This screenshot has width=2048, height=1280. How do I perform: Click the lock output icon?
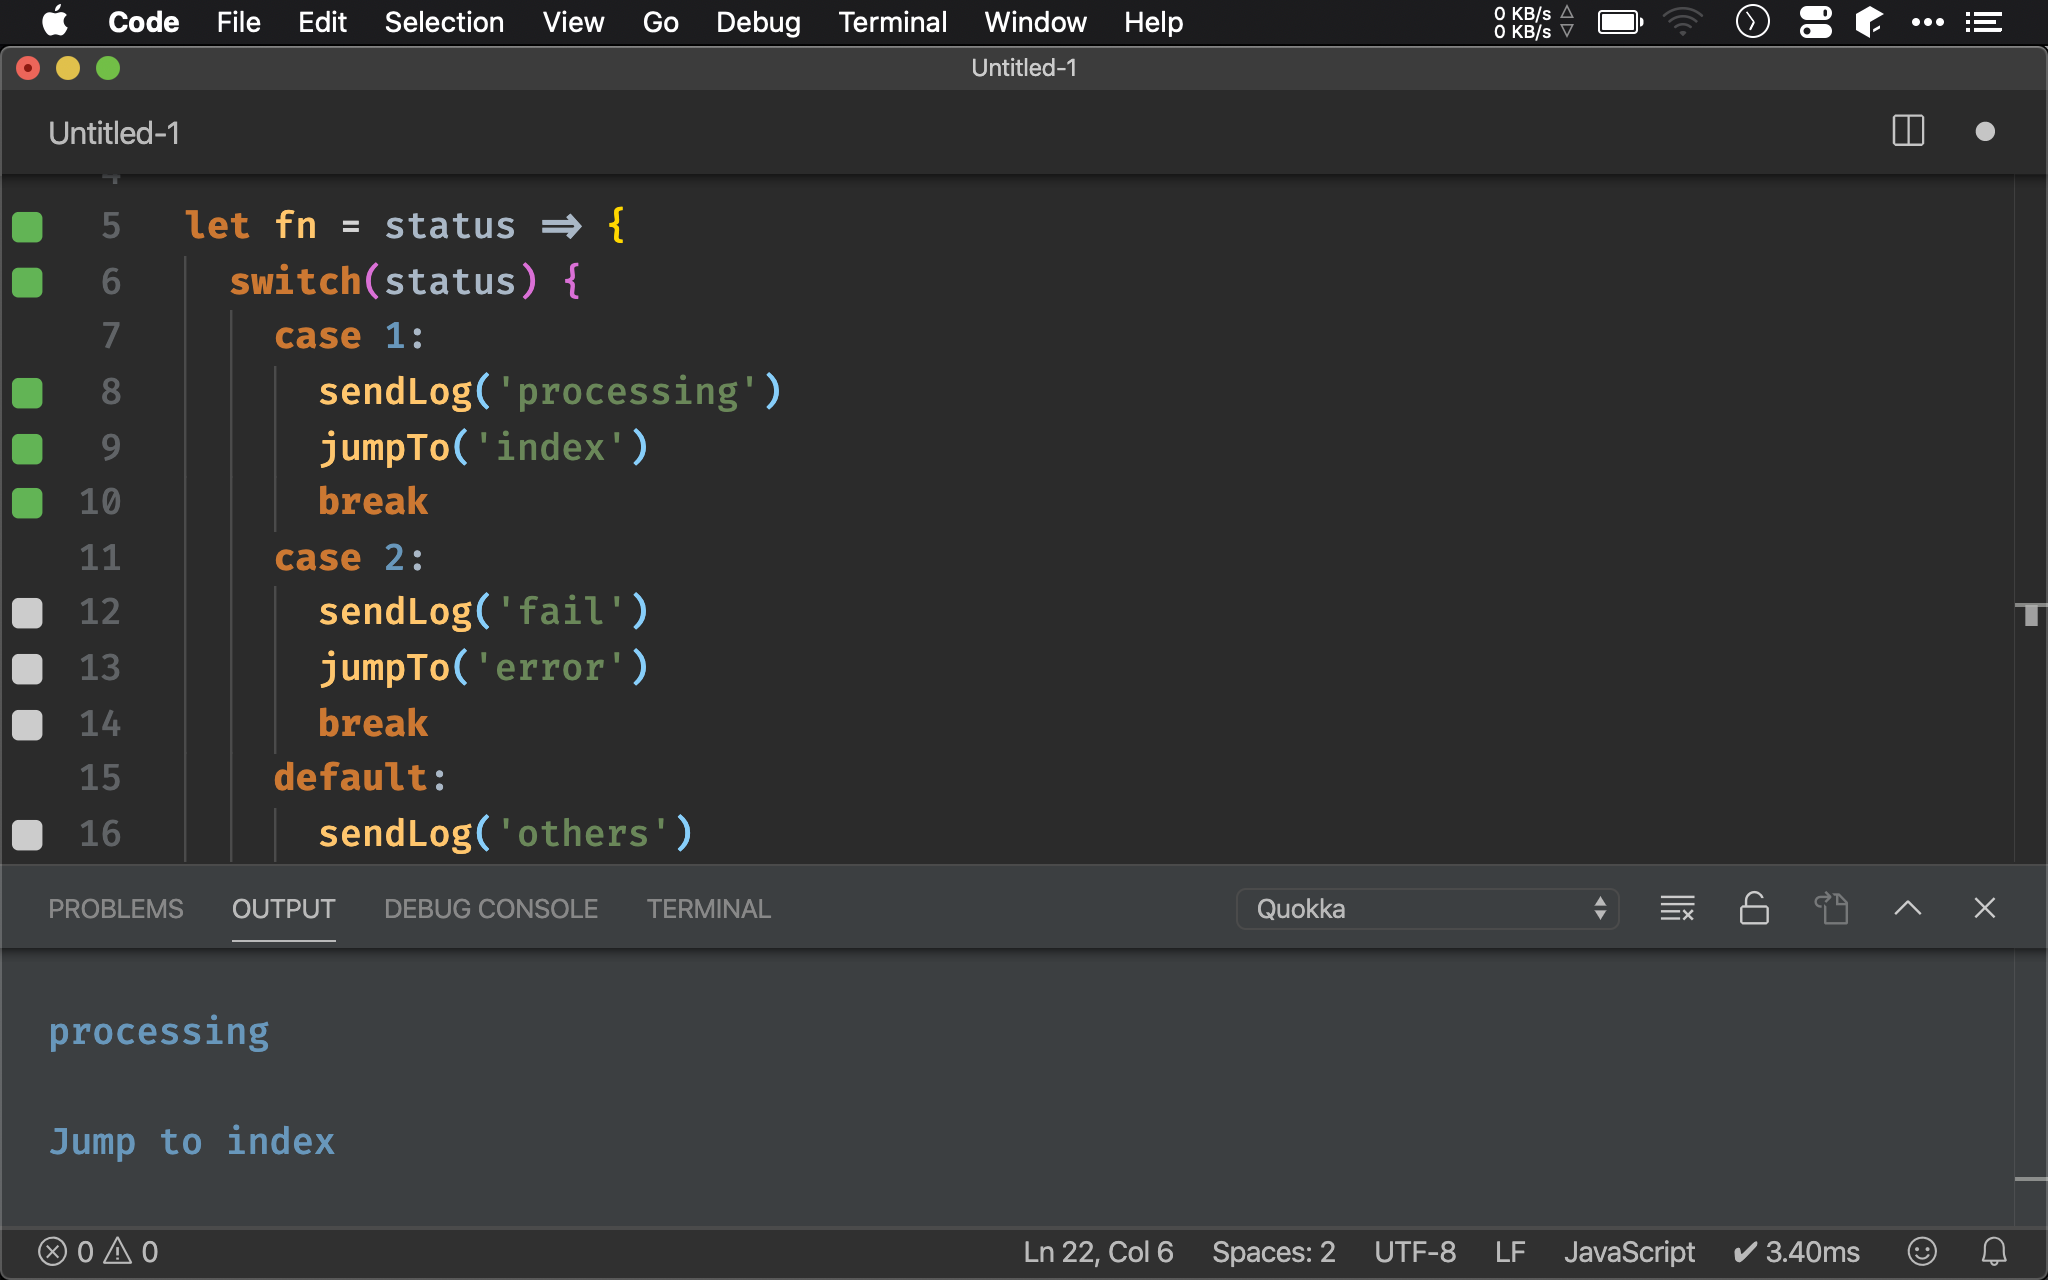tap(1752, 907)
